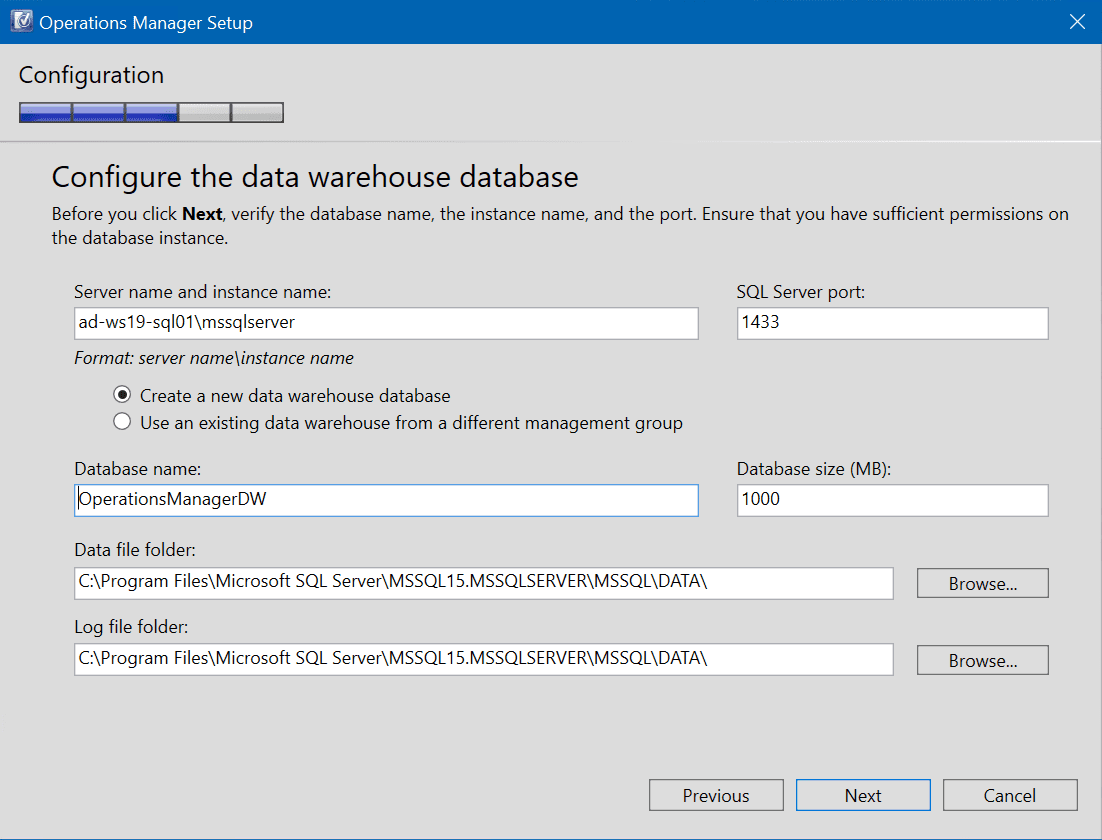This screenshot has height=840, width=1102.
Task: Click the Database size field
Action: point(891,500)
